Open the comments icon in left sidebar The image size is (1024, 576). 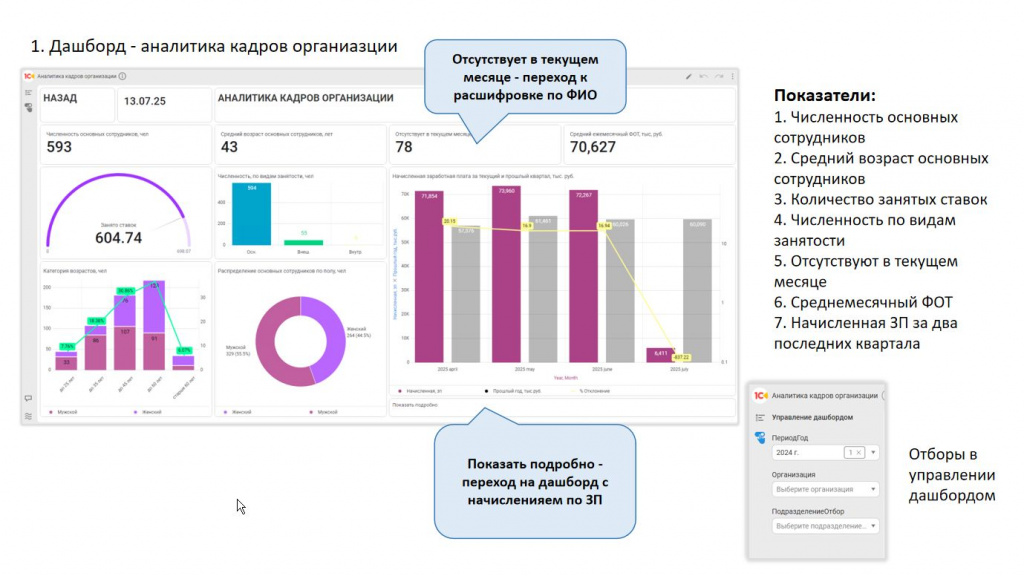click(28, 398)
